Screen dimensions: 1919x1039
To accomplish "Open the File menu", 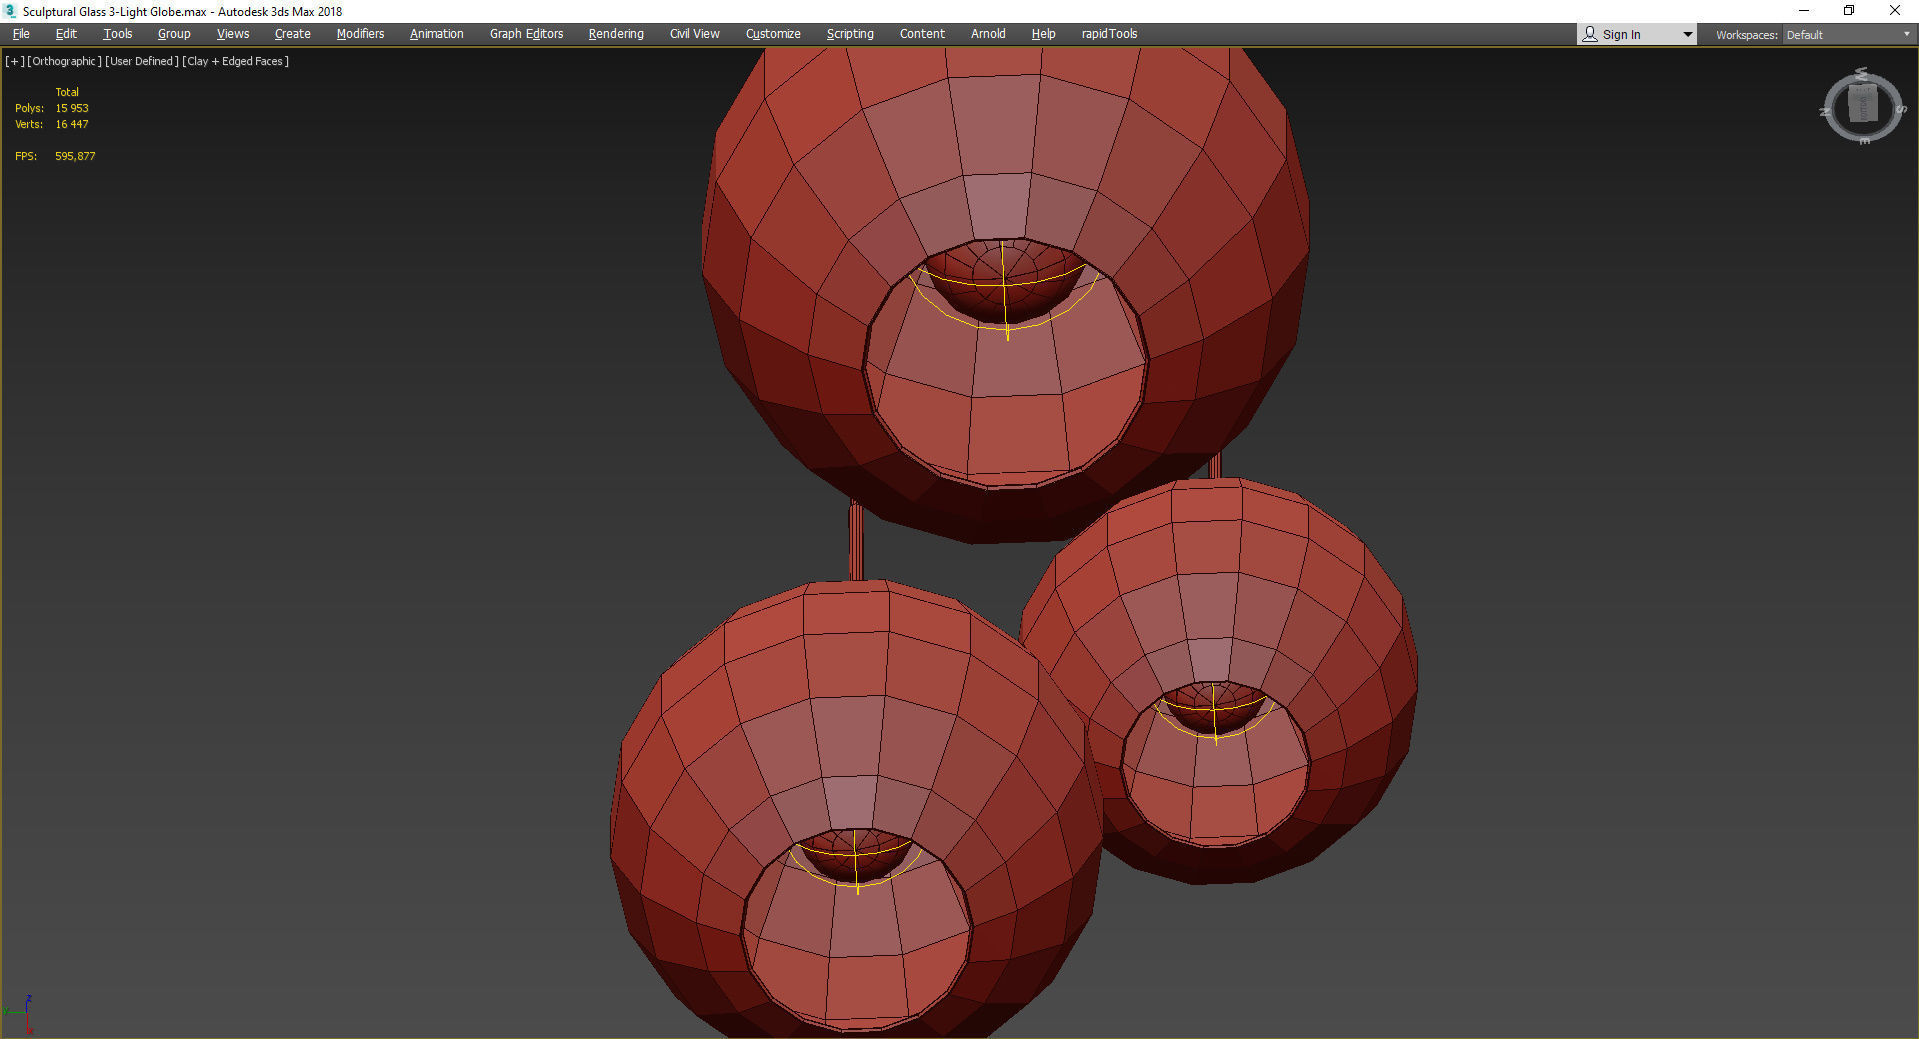I will (x=21, y=34).
